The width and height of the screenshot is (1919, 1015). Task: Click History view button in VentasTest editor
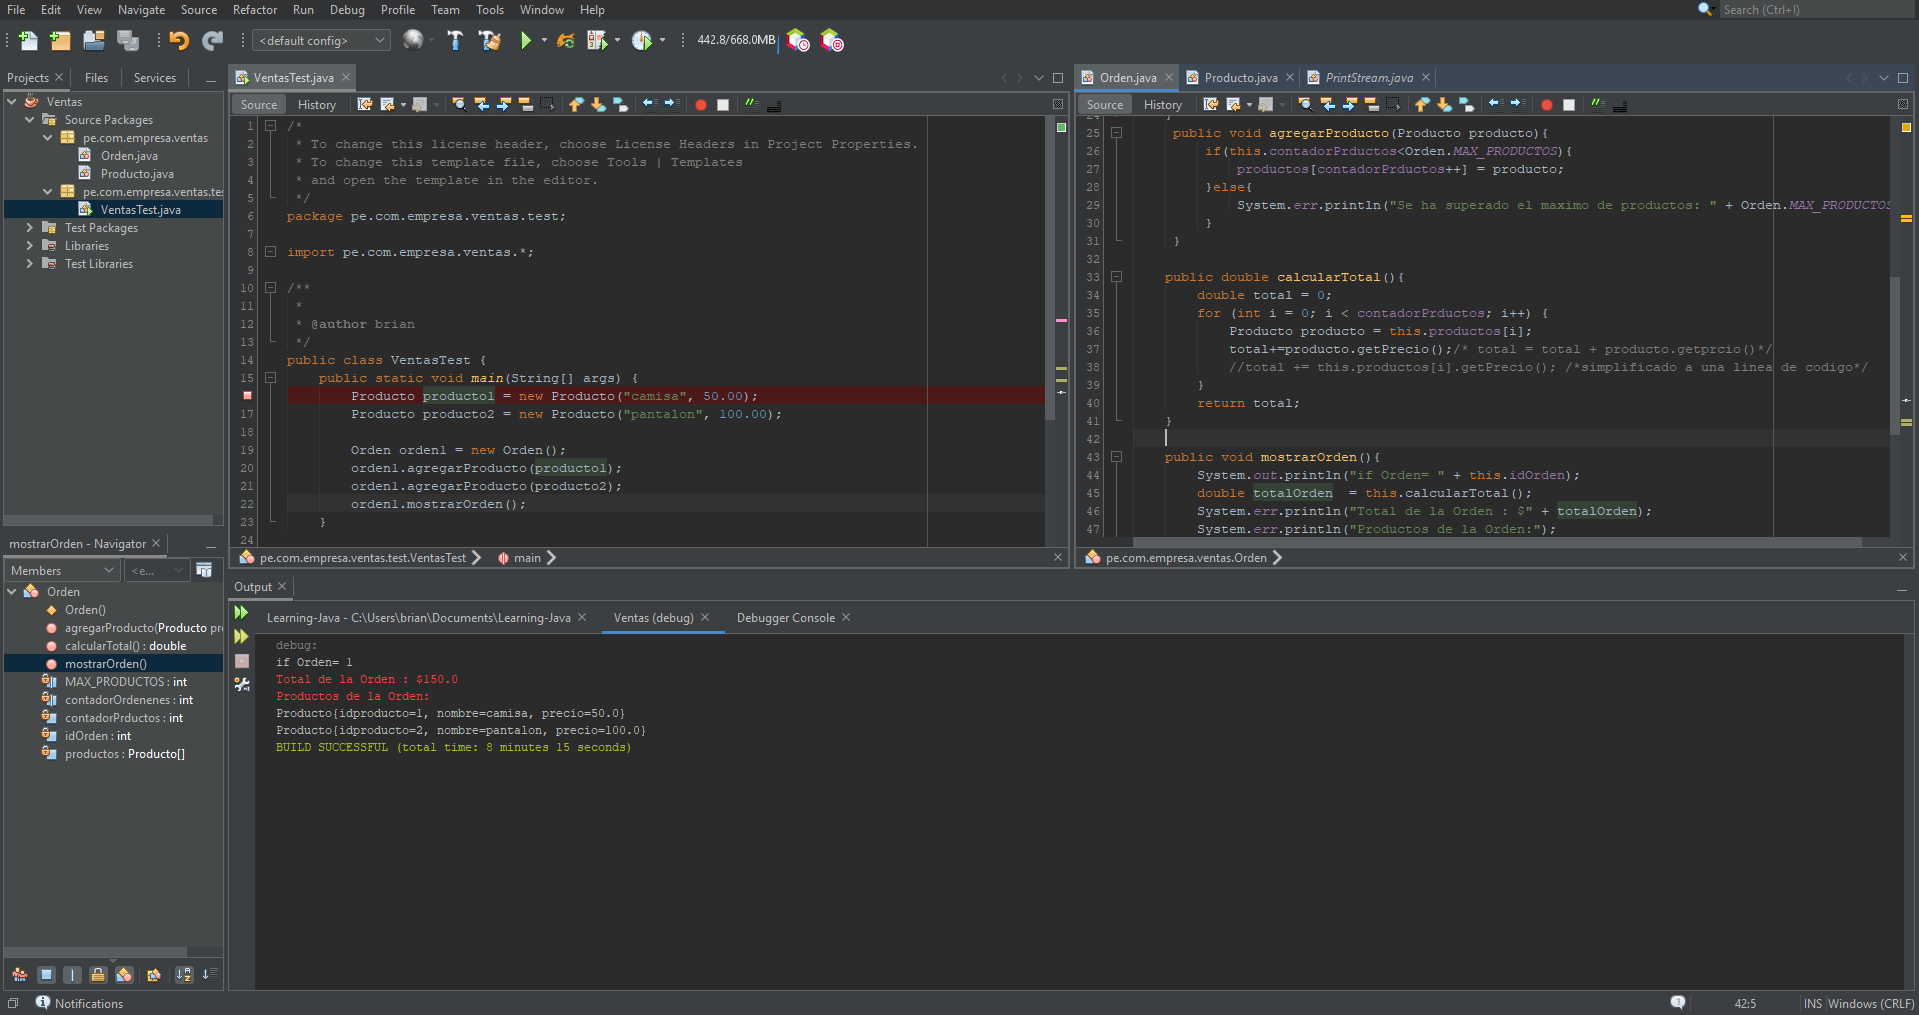point(316,105)
